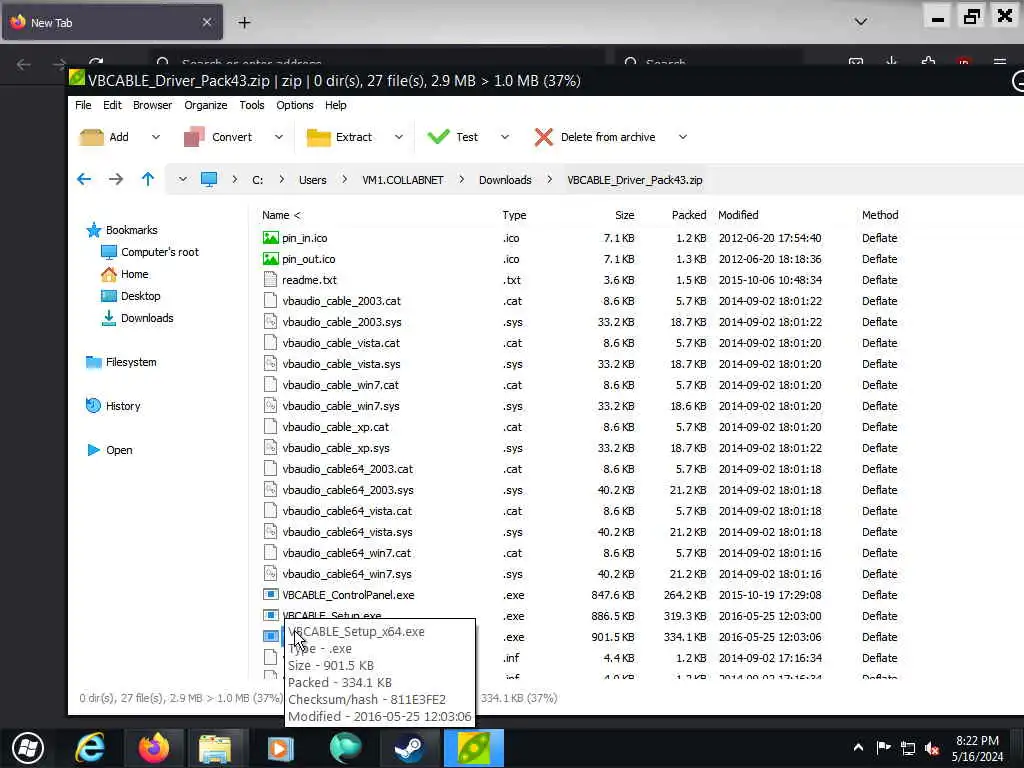The height and width of the screenshot is (768, 1024).
Task: Click the computer icon in the address bar
Action: (209, 180)
